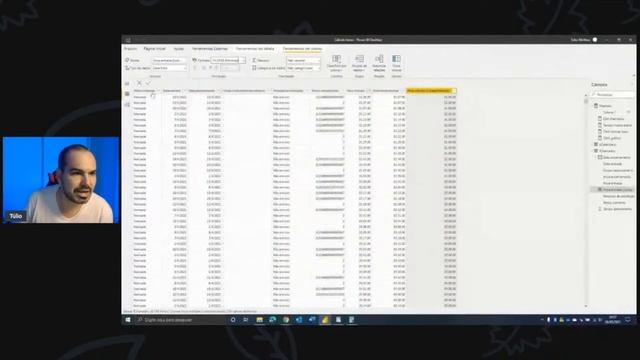Screen dimensions: 640x360
Task: Create a Nova coluna
Action: [x=396, y=63]
